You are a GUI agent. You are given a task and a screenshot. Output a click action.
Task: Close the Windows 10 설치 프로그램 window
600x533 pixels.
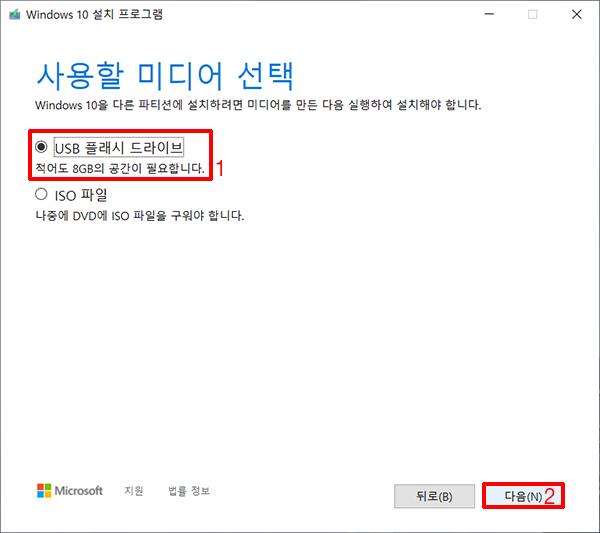[x=577, y=15]
